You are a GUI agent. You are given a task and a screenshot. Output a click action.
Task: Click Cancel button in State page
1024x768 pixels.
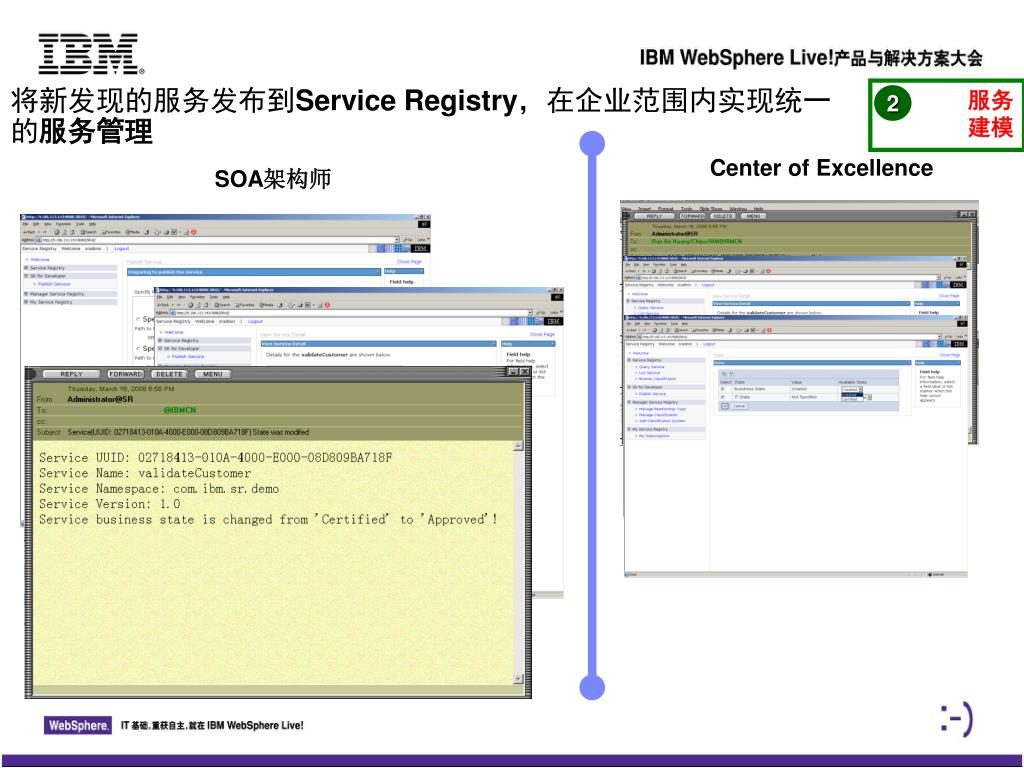[x=739, y=406]
